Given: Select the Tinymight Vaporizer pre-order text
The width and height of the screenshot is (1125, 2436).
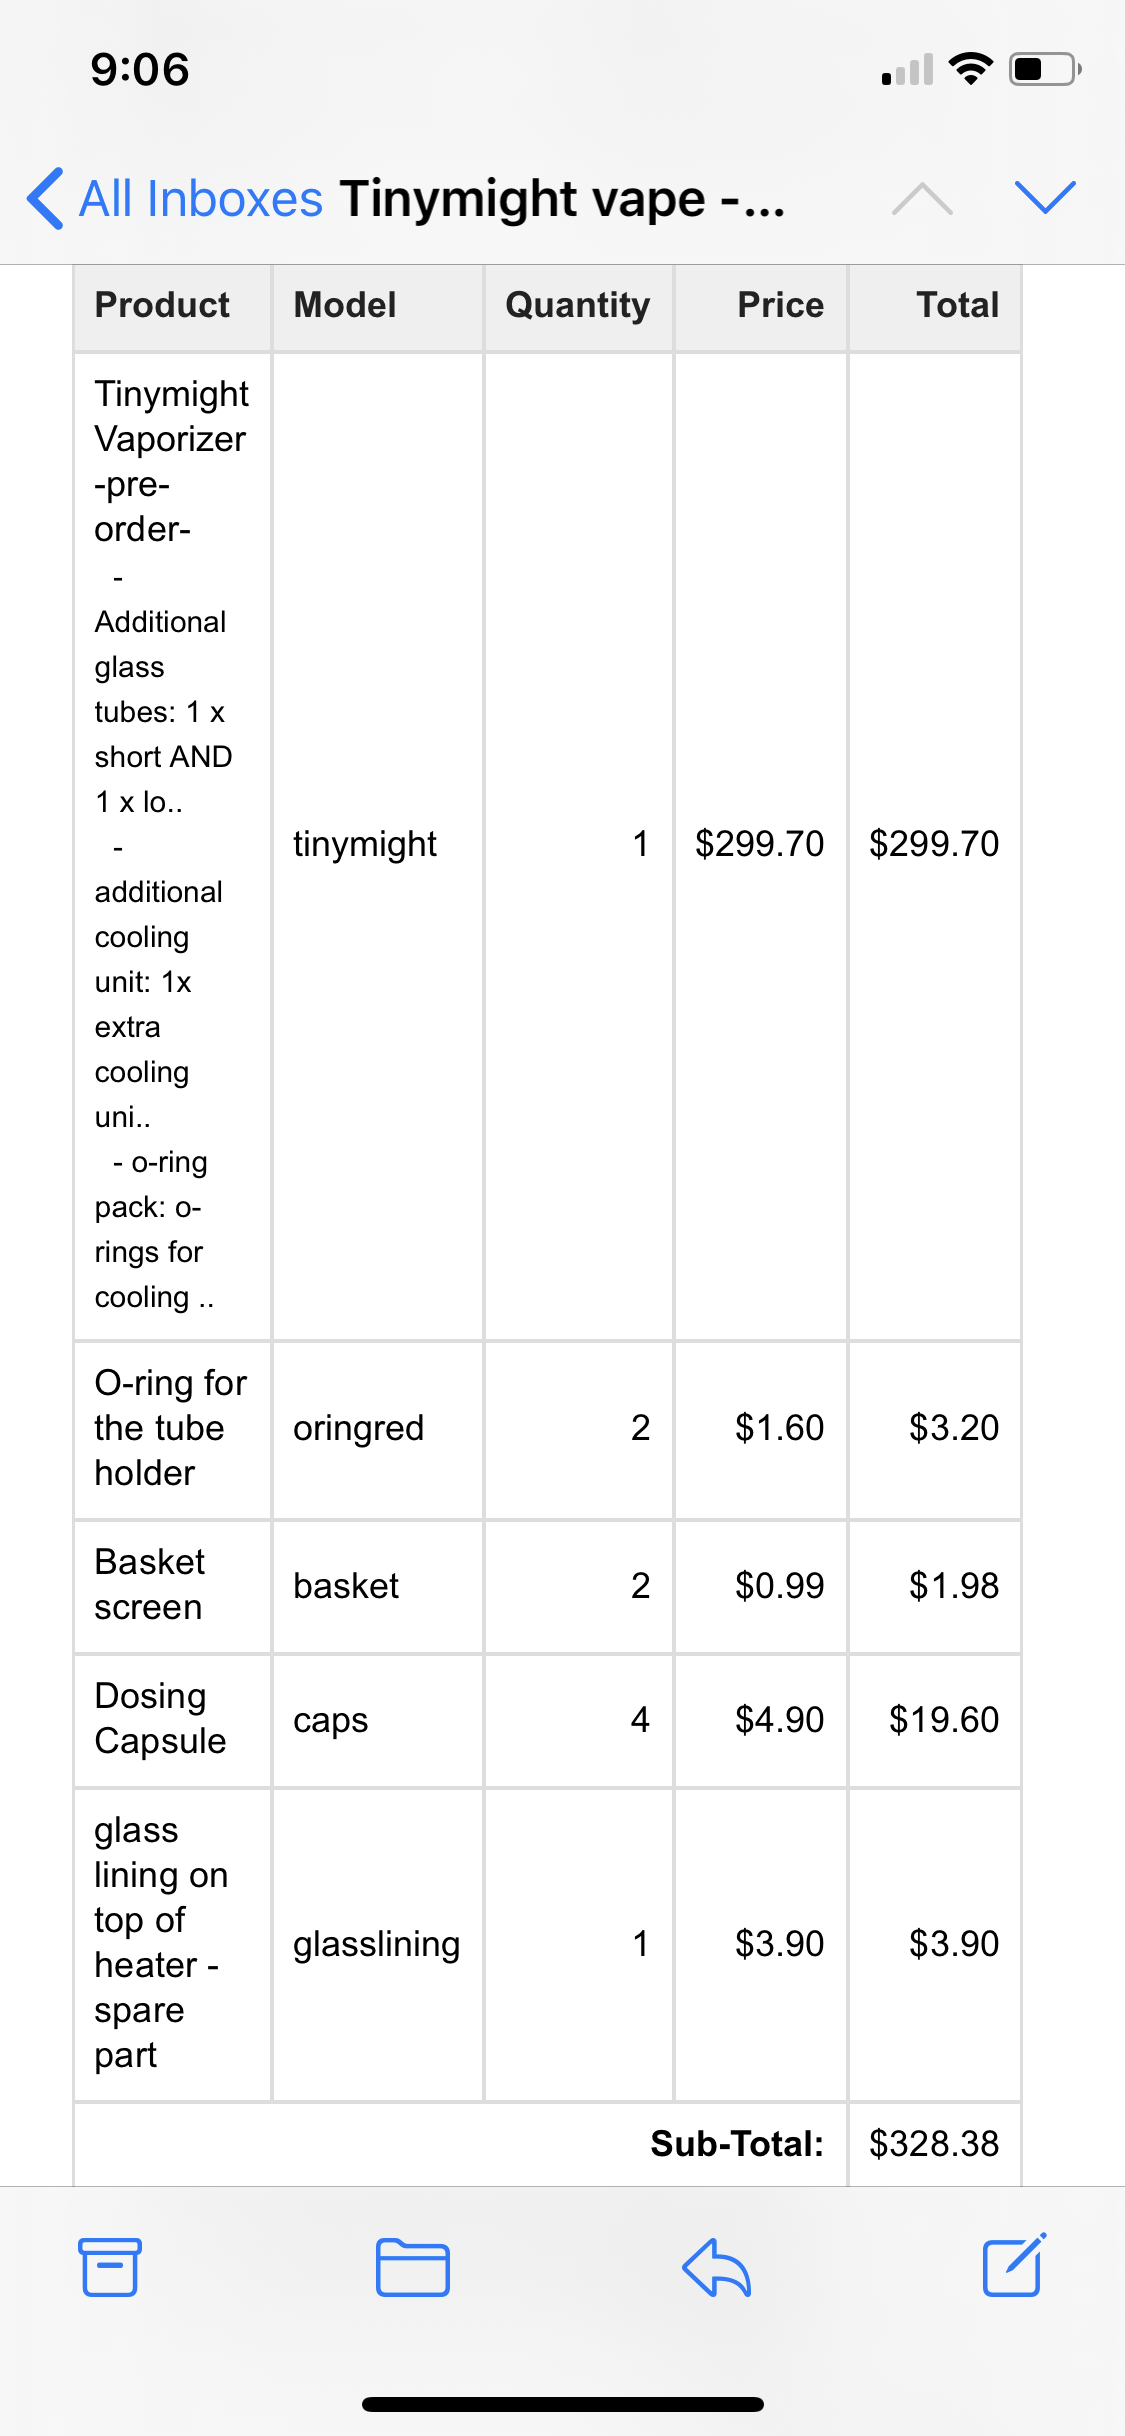Looking at the screenshot, I should coord(170,461).
